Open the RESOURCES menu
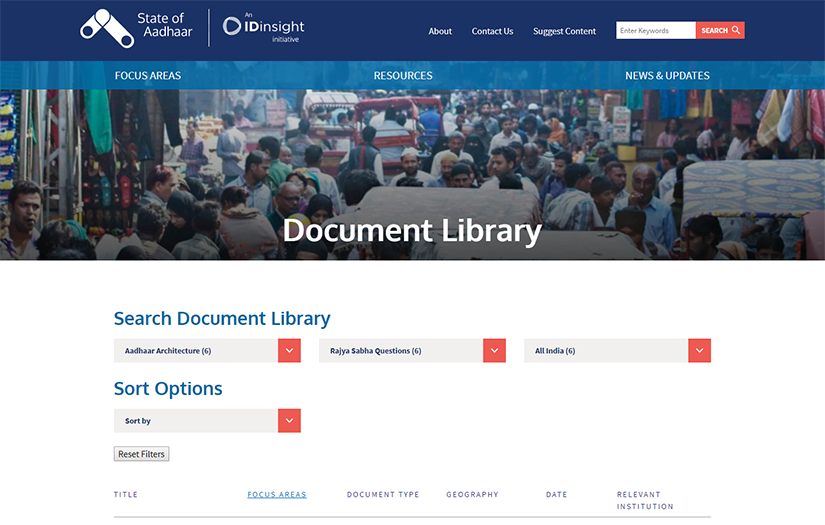The width and height of the screenshot is (825, 525). click(403, 75)
